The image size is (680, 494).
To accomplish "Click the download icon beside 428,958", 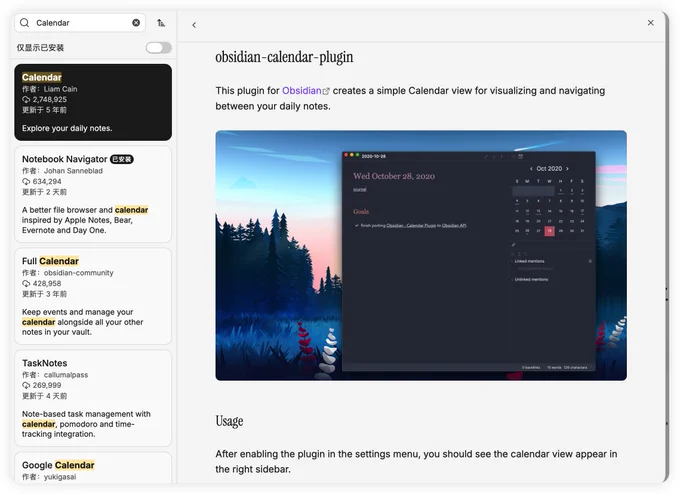I will click(26, 284).
